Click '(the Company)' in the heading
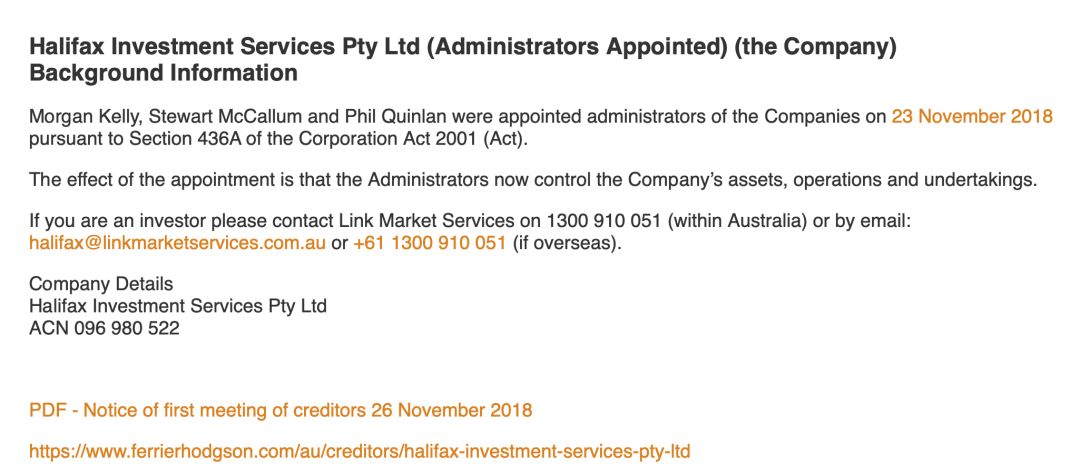This screenshot has height=474, width=1080. 815,48
